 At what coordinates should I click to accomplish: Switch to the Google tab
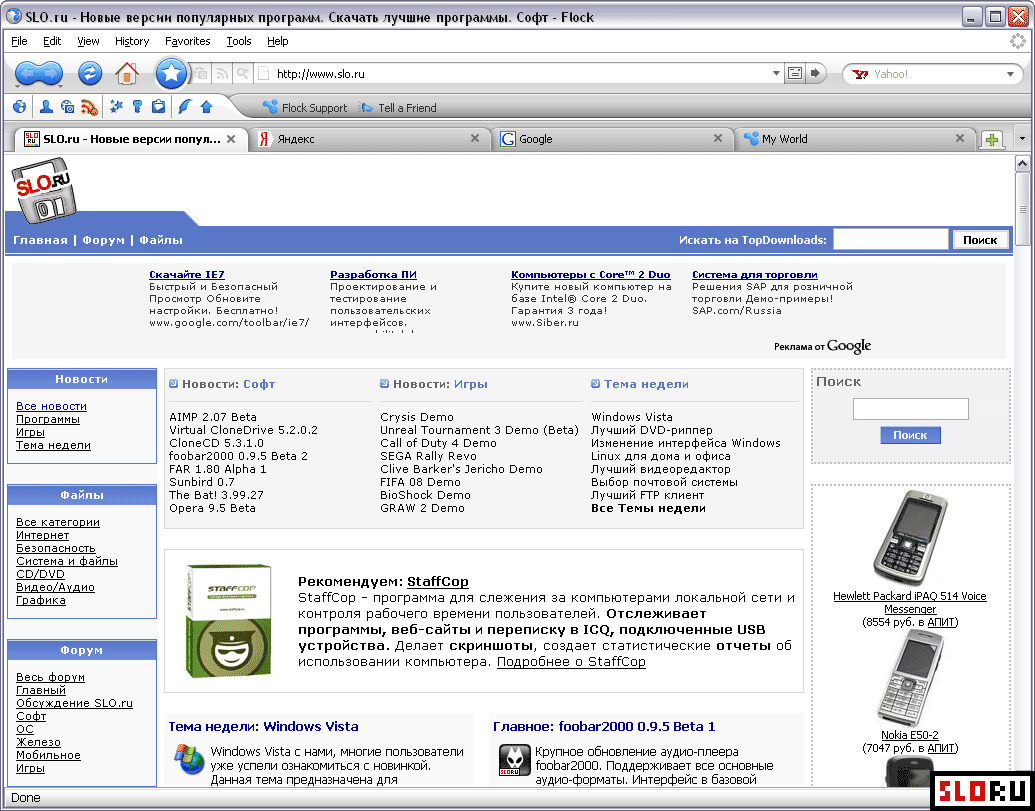[x=613, y=139]
